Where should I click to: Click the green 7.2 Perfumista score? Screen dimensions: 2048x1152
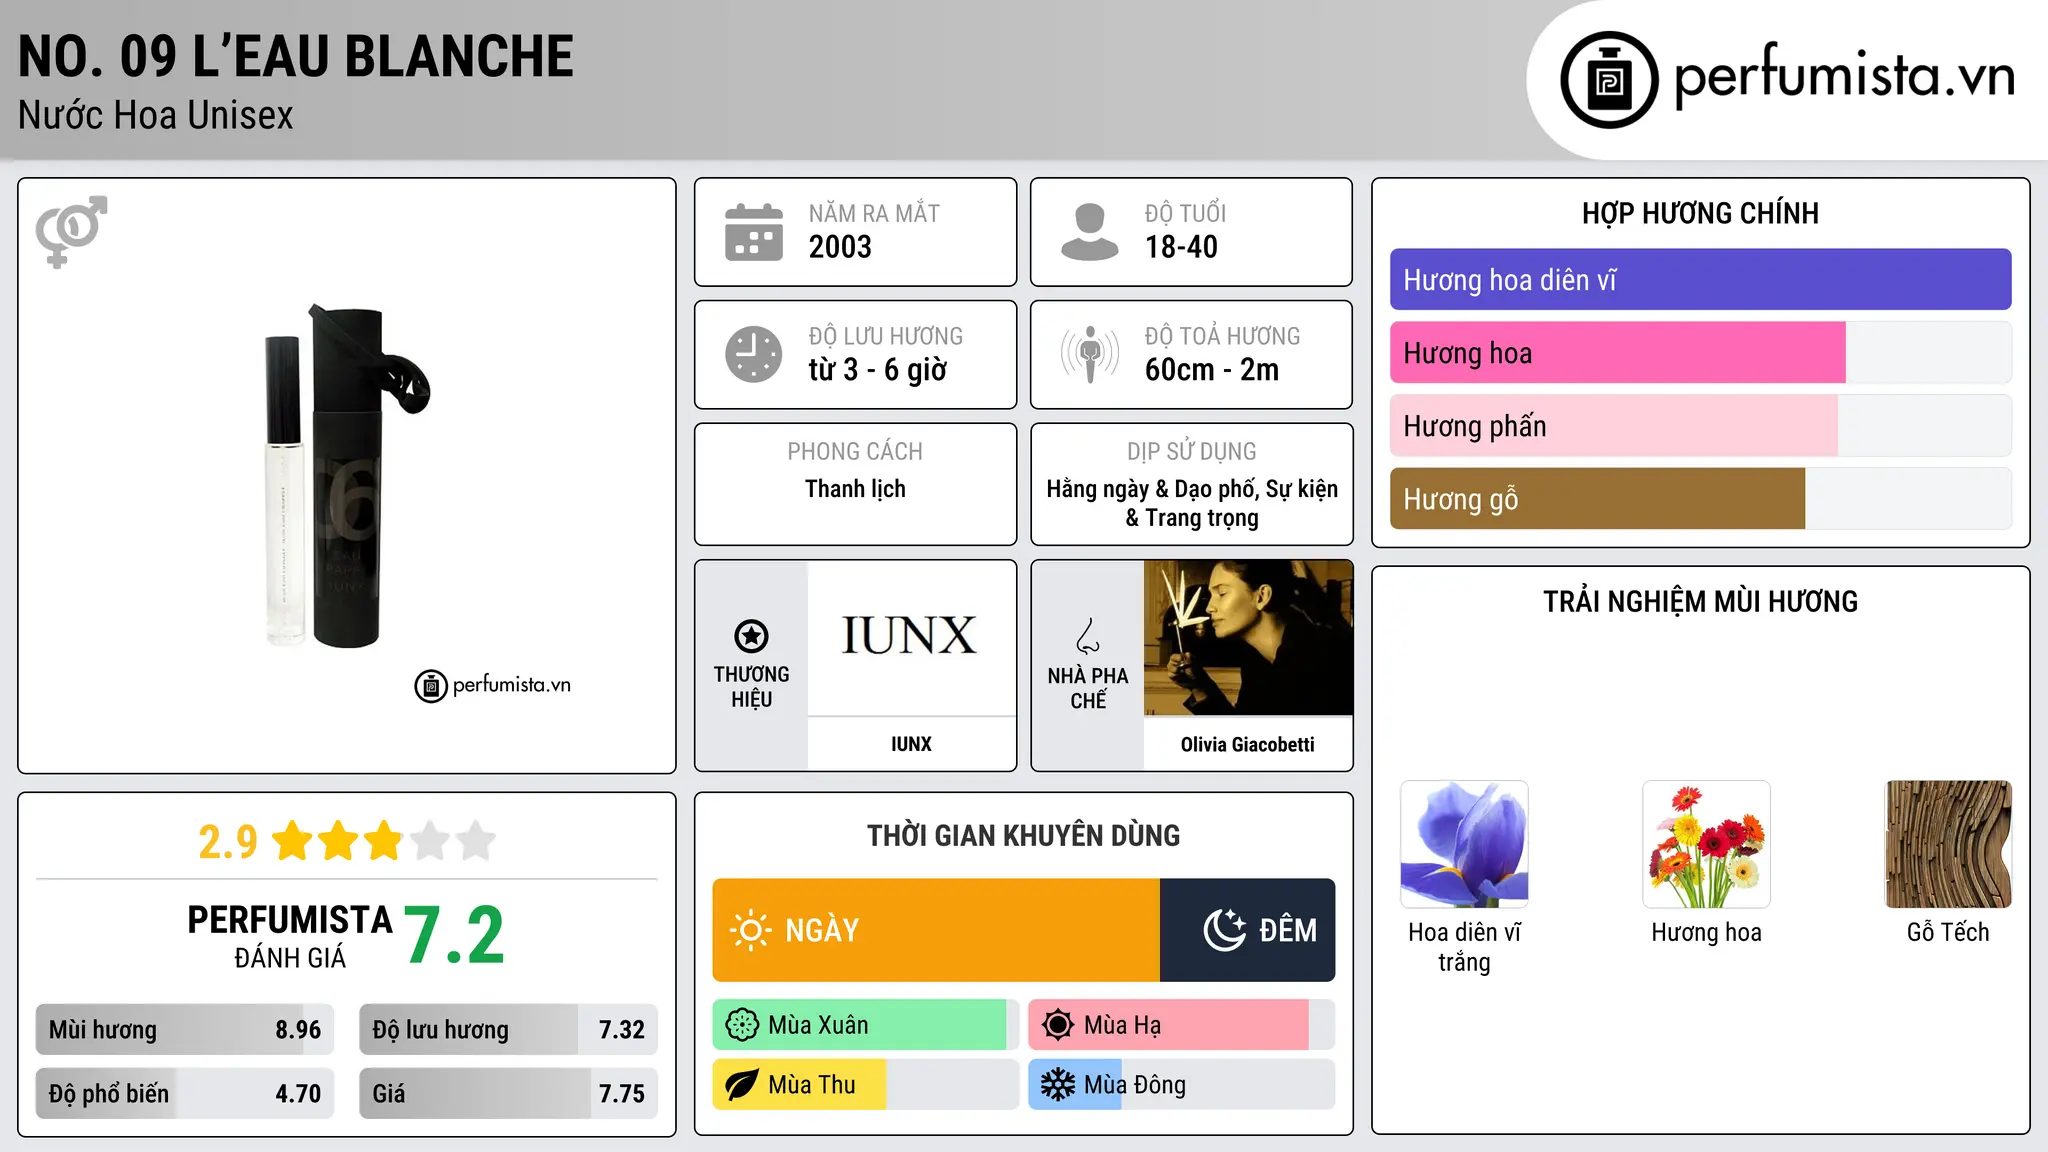click(455, 935)
